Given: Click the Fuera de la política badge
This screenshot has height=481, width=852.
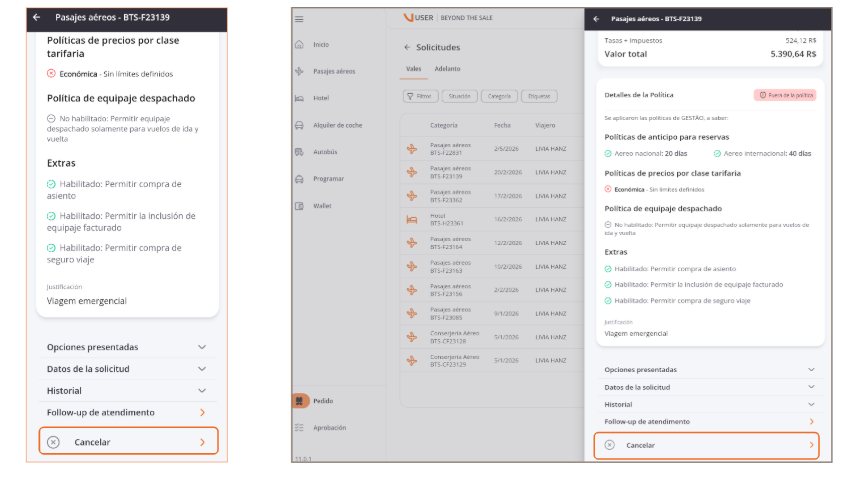Looking at the screenshot, I should (x=785, y=95).
